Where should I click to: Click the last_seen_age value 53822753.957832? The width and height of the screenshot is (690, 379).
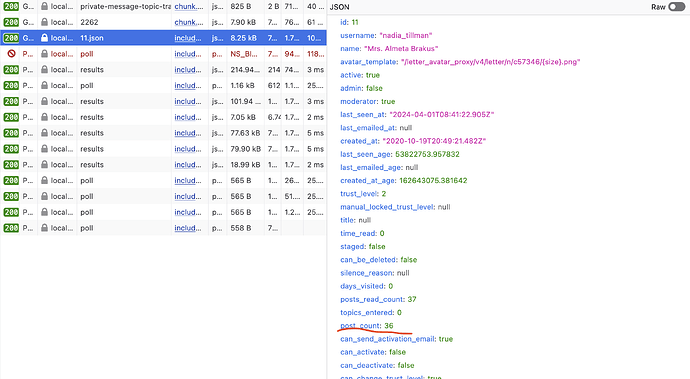pos(427,154)
